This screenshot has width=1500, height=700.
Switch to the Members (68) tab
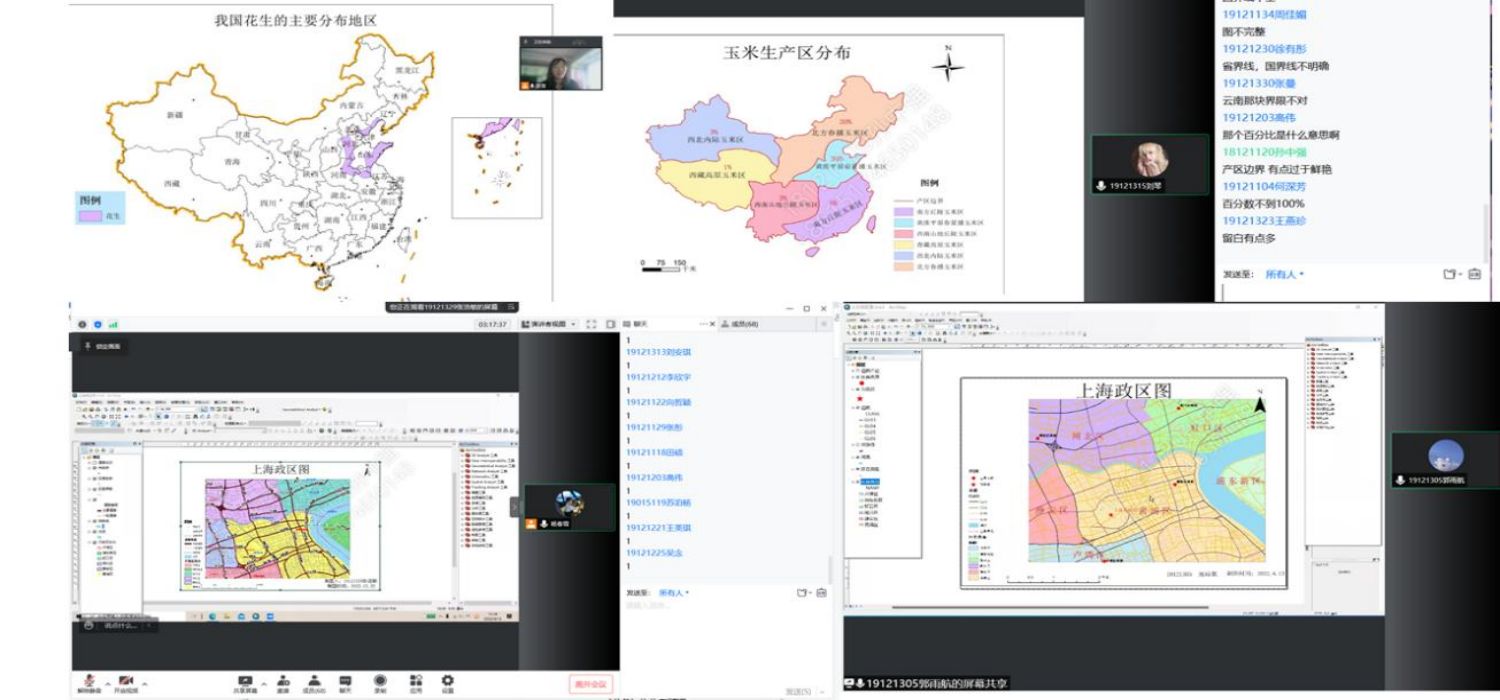tap(744, 324)
